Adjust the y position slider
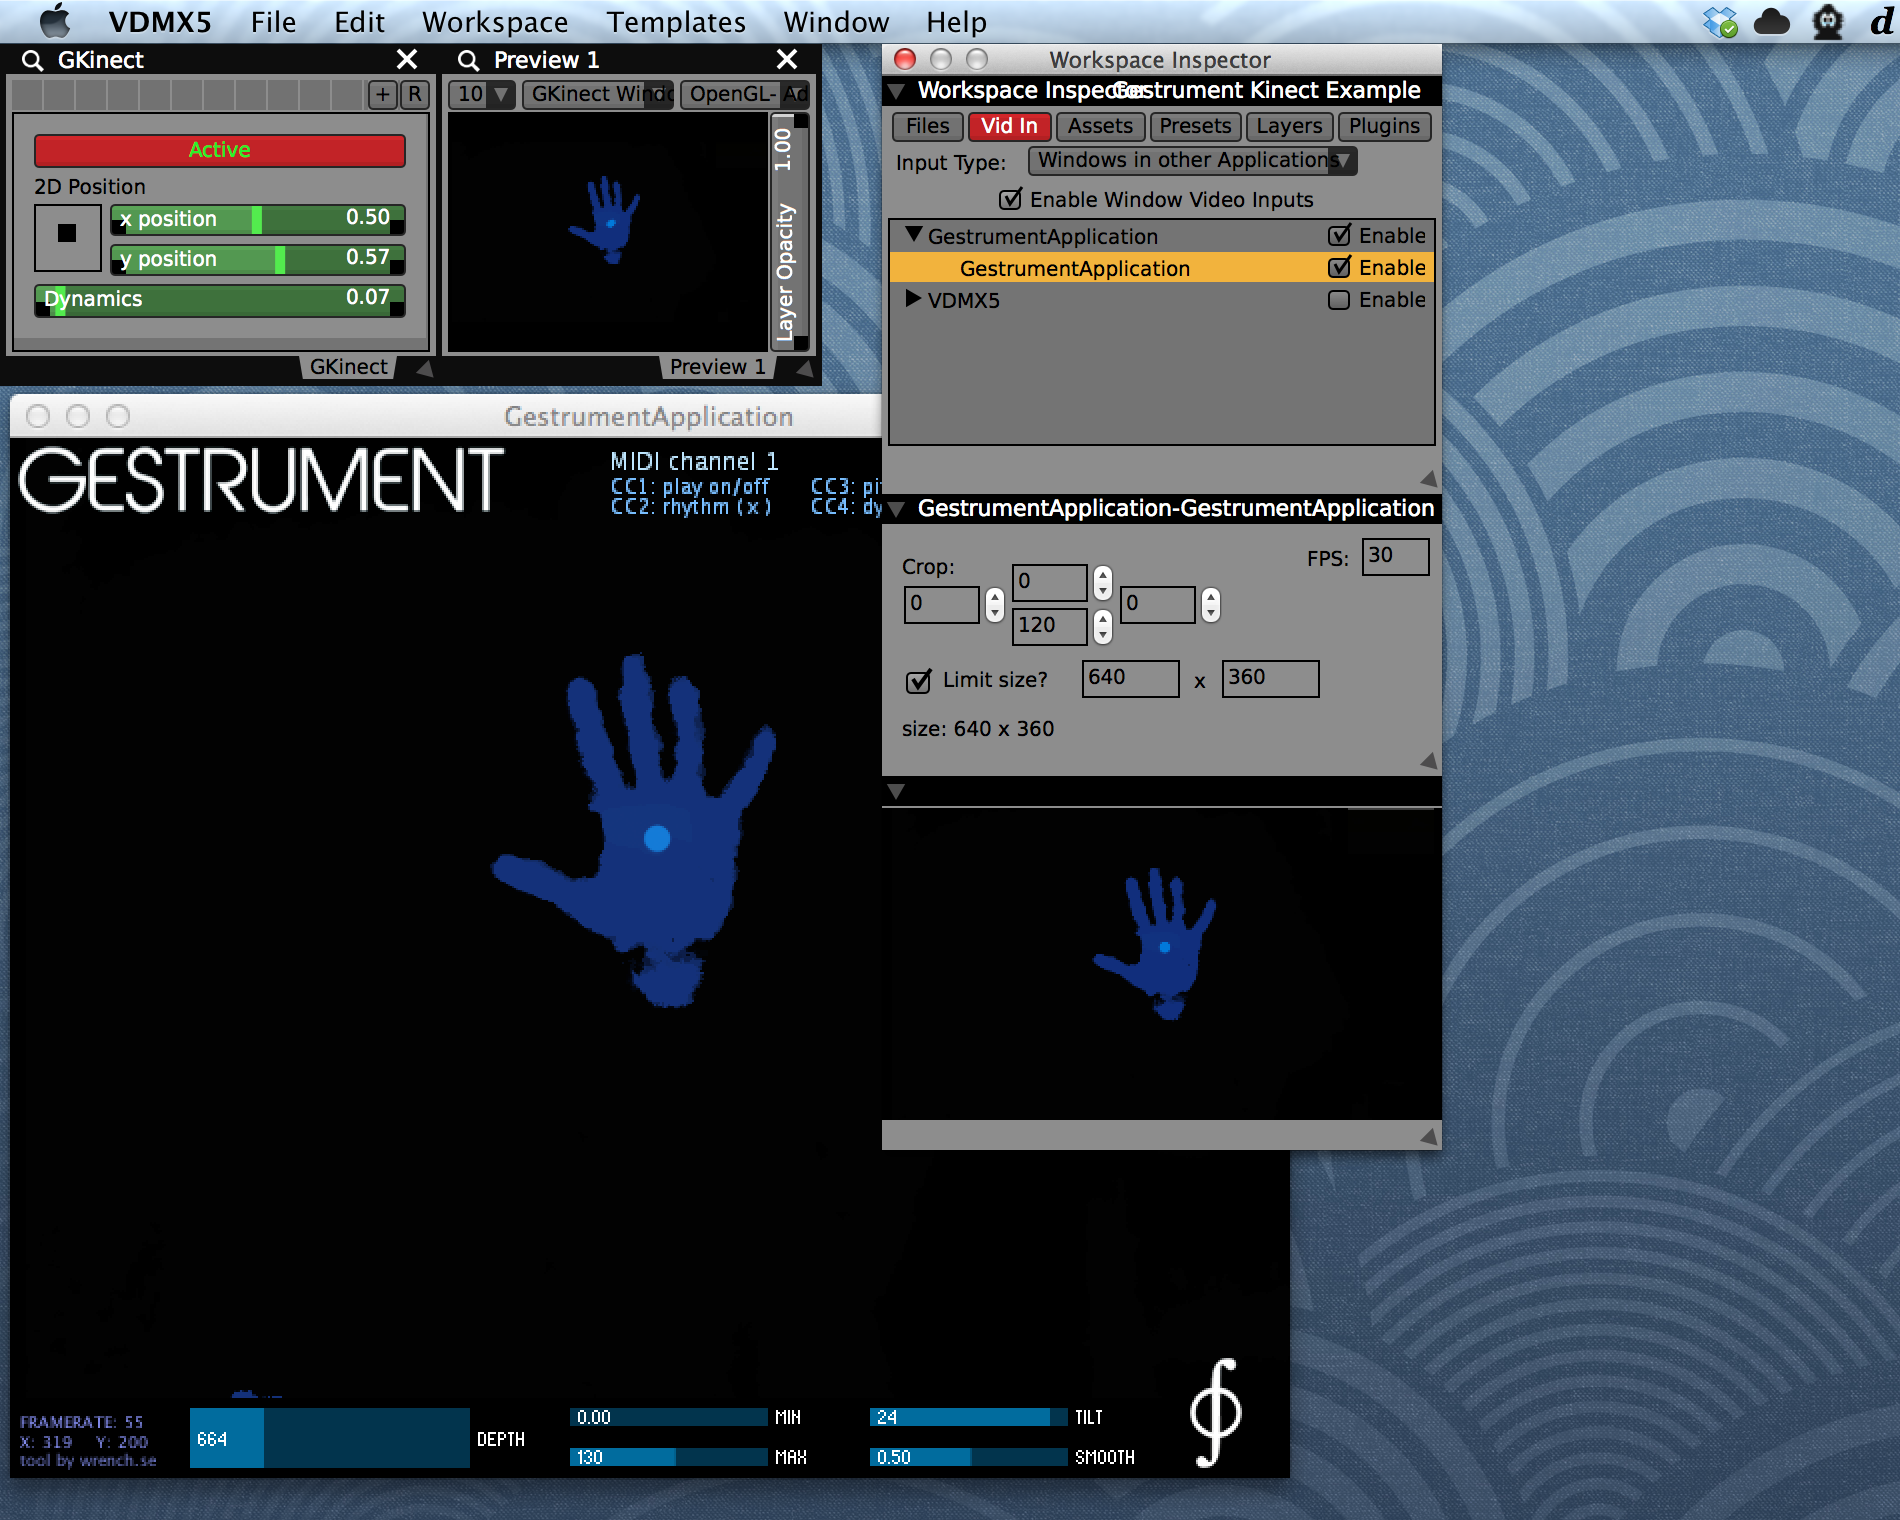The width and height of the screenshot is (1900, 1520). (x=258, y=259)
